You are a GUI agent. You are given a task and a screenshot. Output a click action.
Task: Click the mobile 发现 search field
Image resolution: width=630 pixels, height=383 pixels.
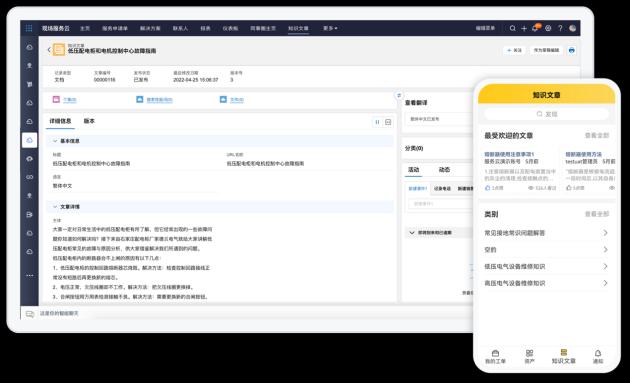[x=546, y=114]
